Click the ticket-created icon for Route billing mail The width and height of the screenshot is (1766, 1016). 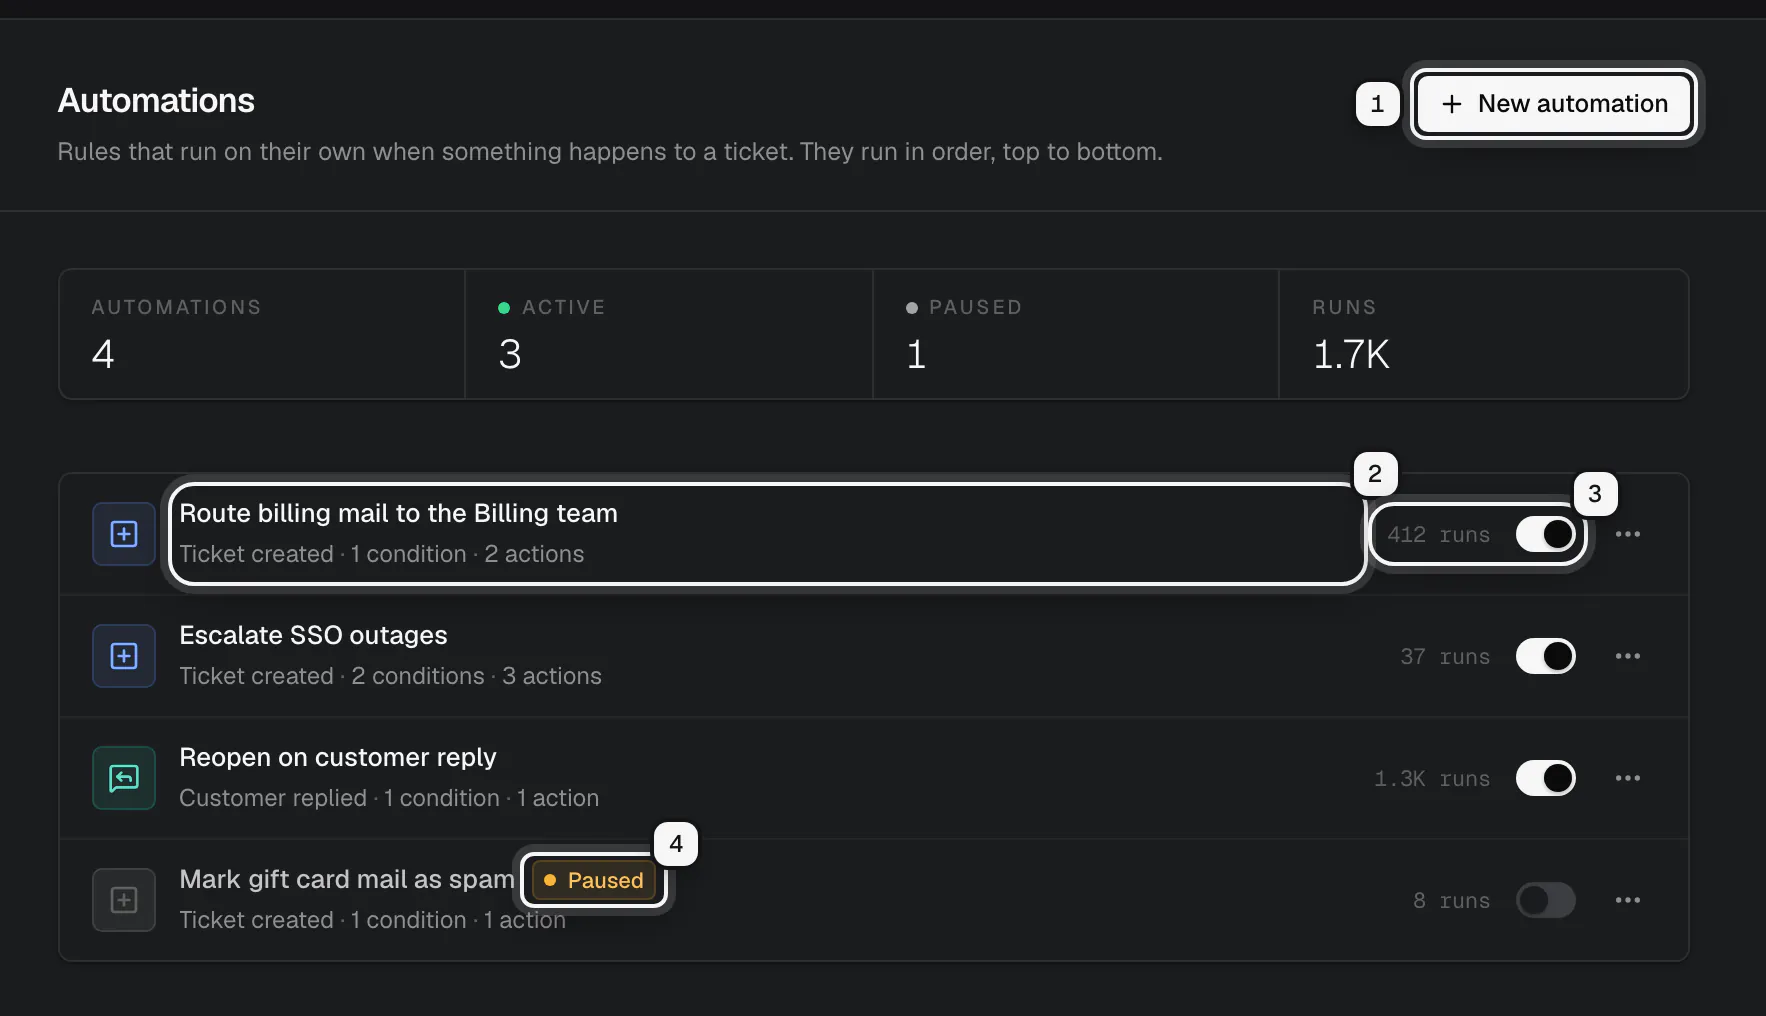[124, 534]
